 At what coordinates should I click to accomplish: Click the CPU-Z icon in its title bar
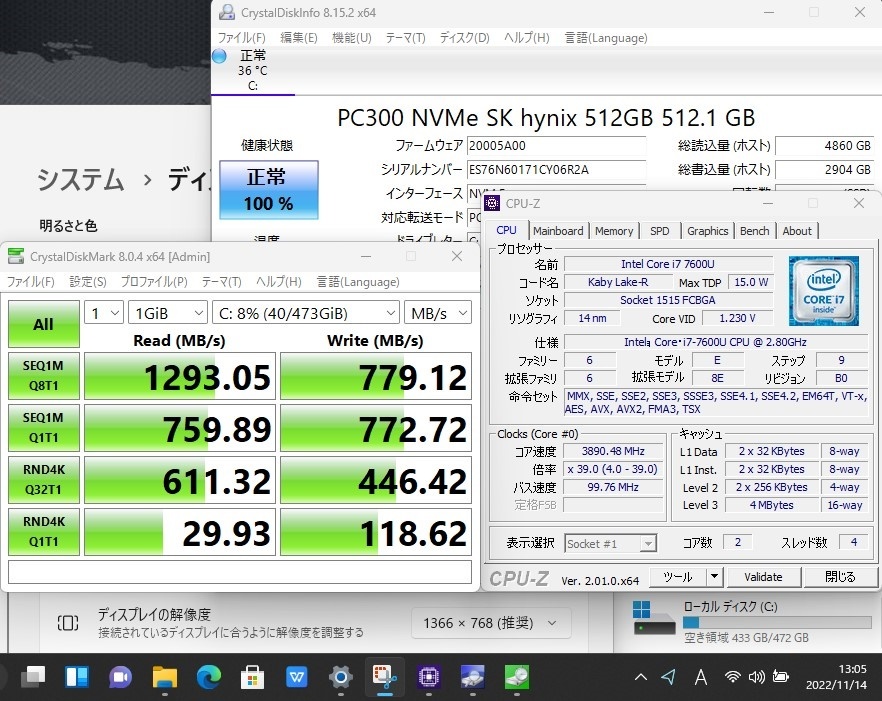(491, 203)
